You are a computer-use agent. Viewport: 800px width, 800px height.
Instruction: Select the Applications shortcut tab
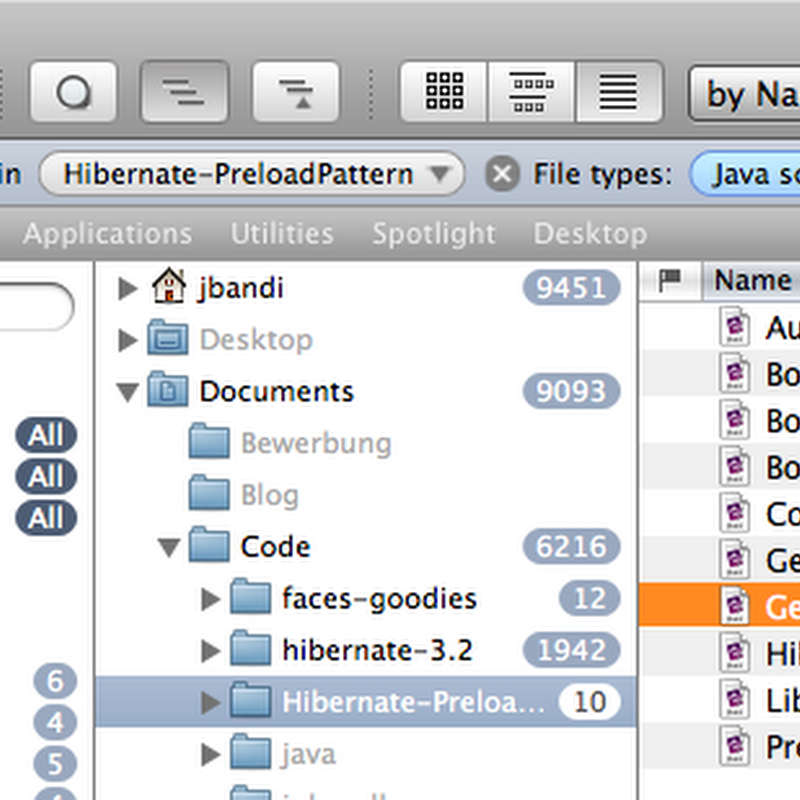point(107,234)
